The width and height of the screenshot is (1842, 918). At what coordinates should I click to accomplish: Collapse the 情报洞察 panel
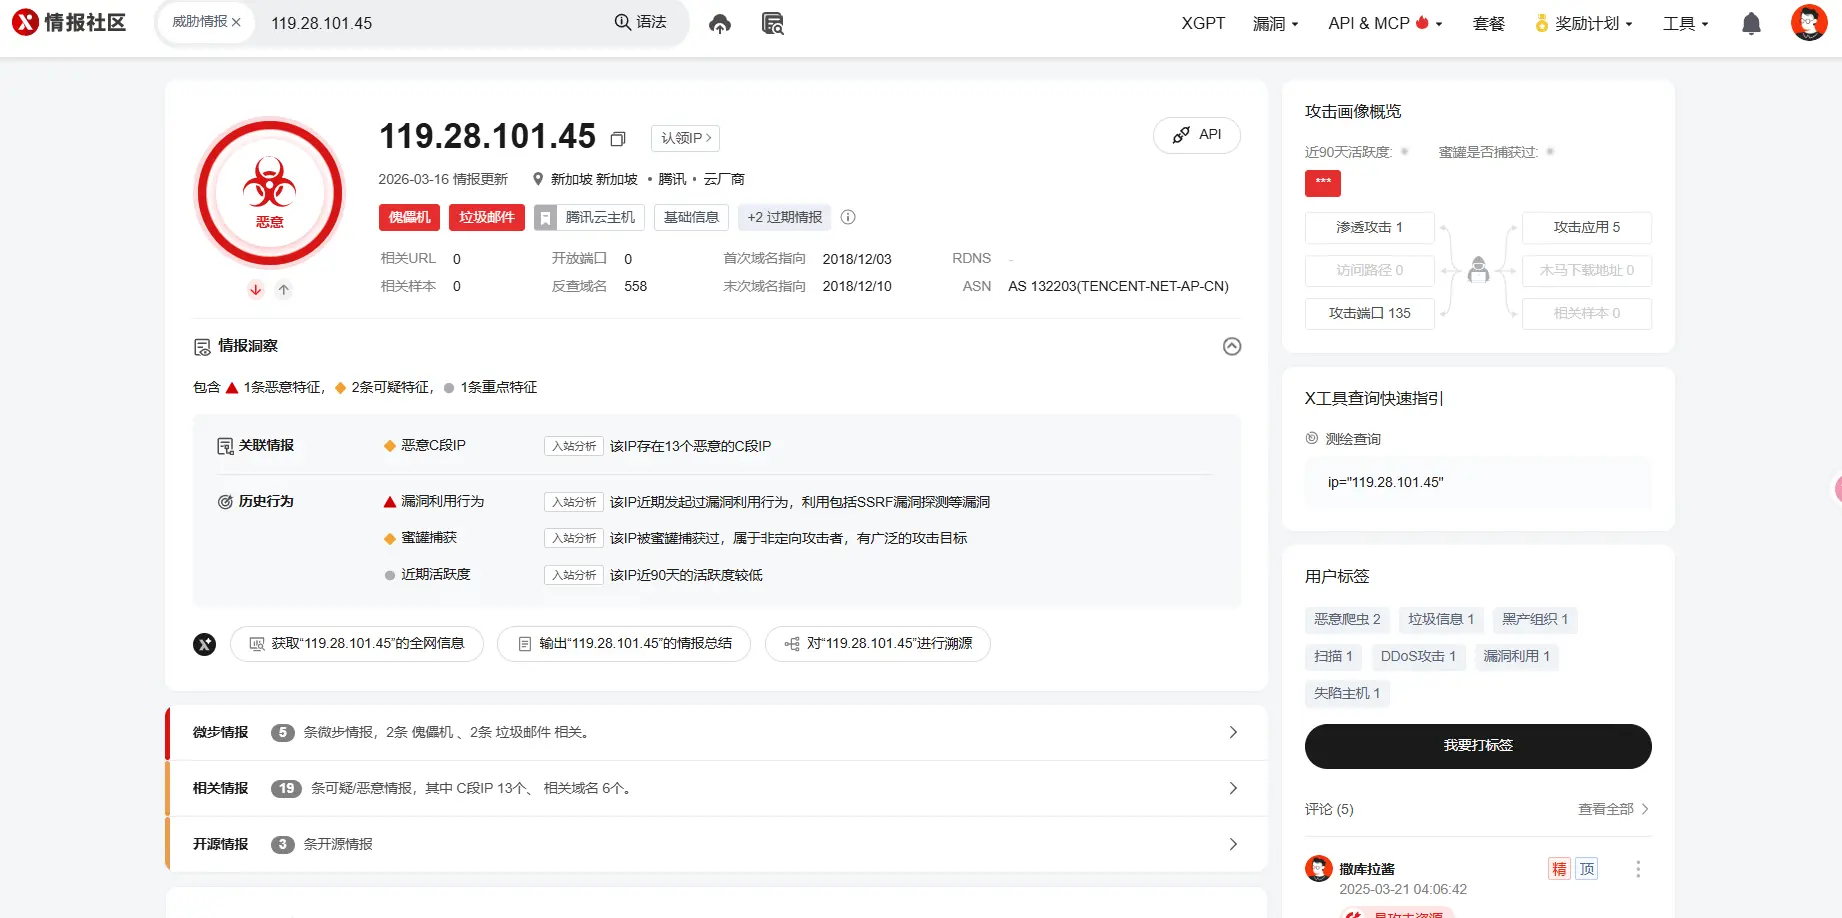[x=1231, y=346]
